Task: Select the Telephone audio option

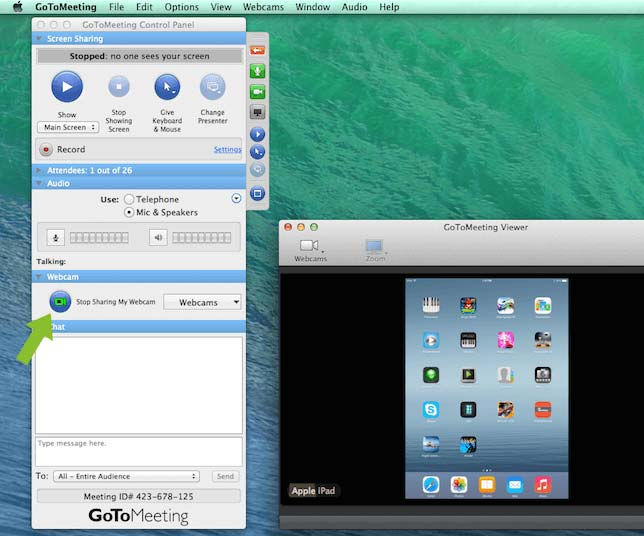Action: pyautogui.click(x=129, y=199)
